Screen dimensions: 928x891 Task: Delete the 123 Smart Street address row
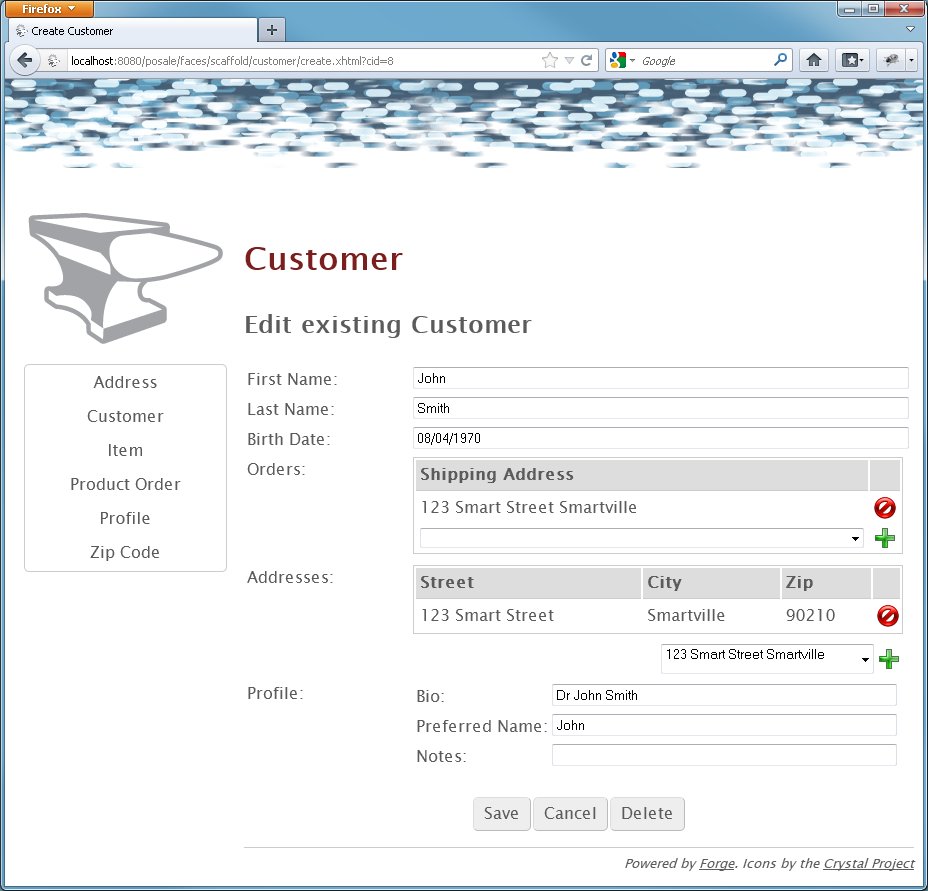(886, 615)
